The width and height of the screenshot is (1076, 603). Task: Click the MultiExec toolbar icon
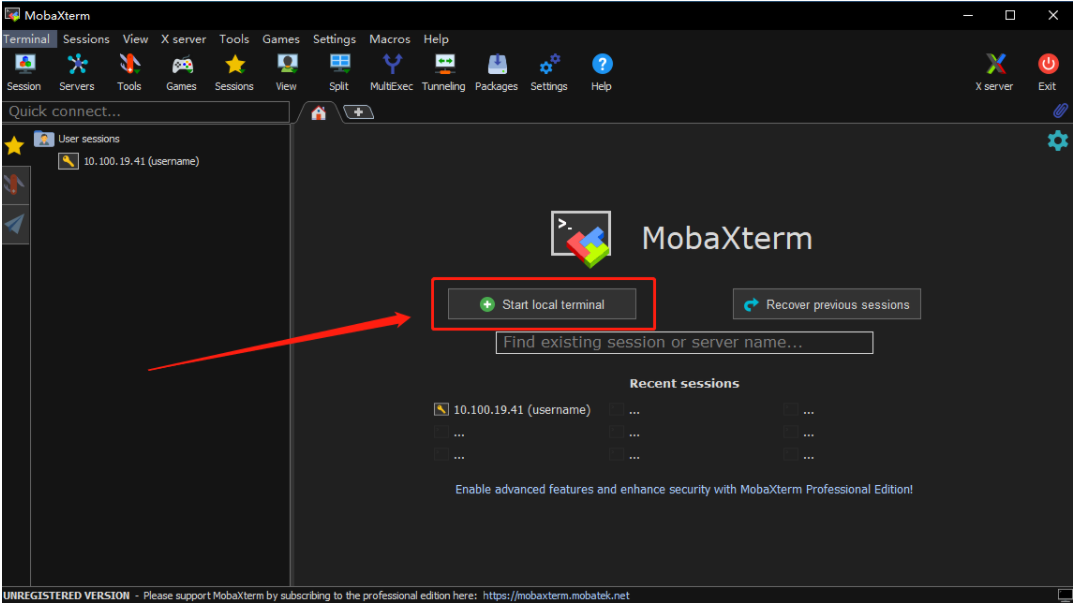click(x=391, y=72)
